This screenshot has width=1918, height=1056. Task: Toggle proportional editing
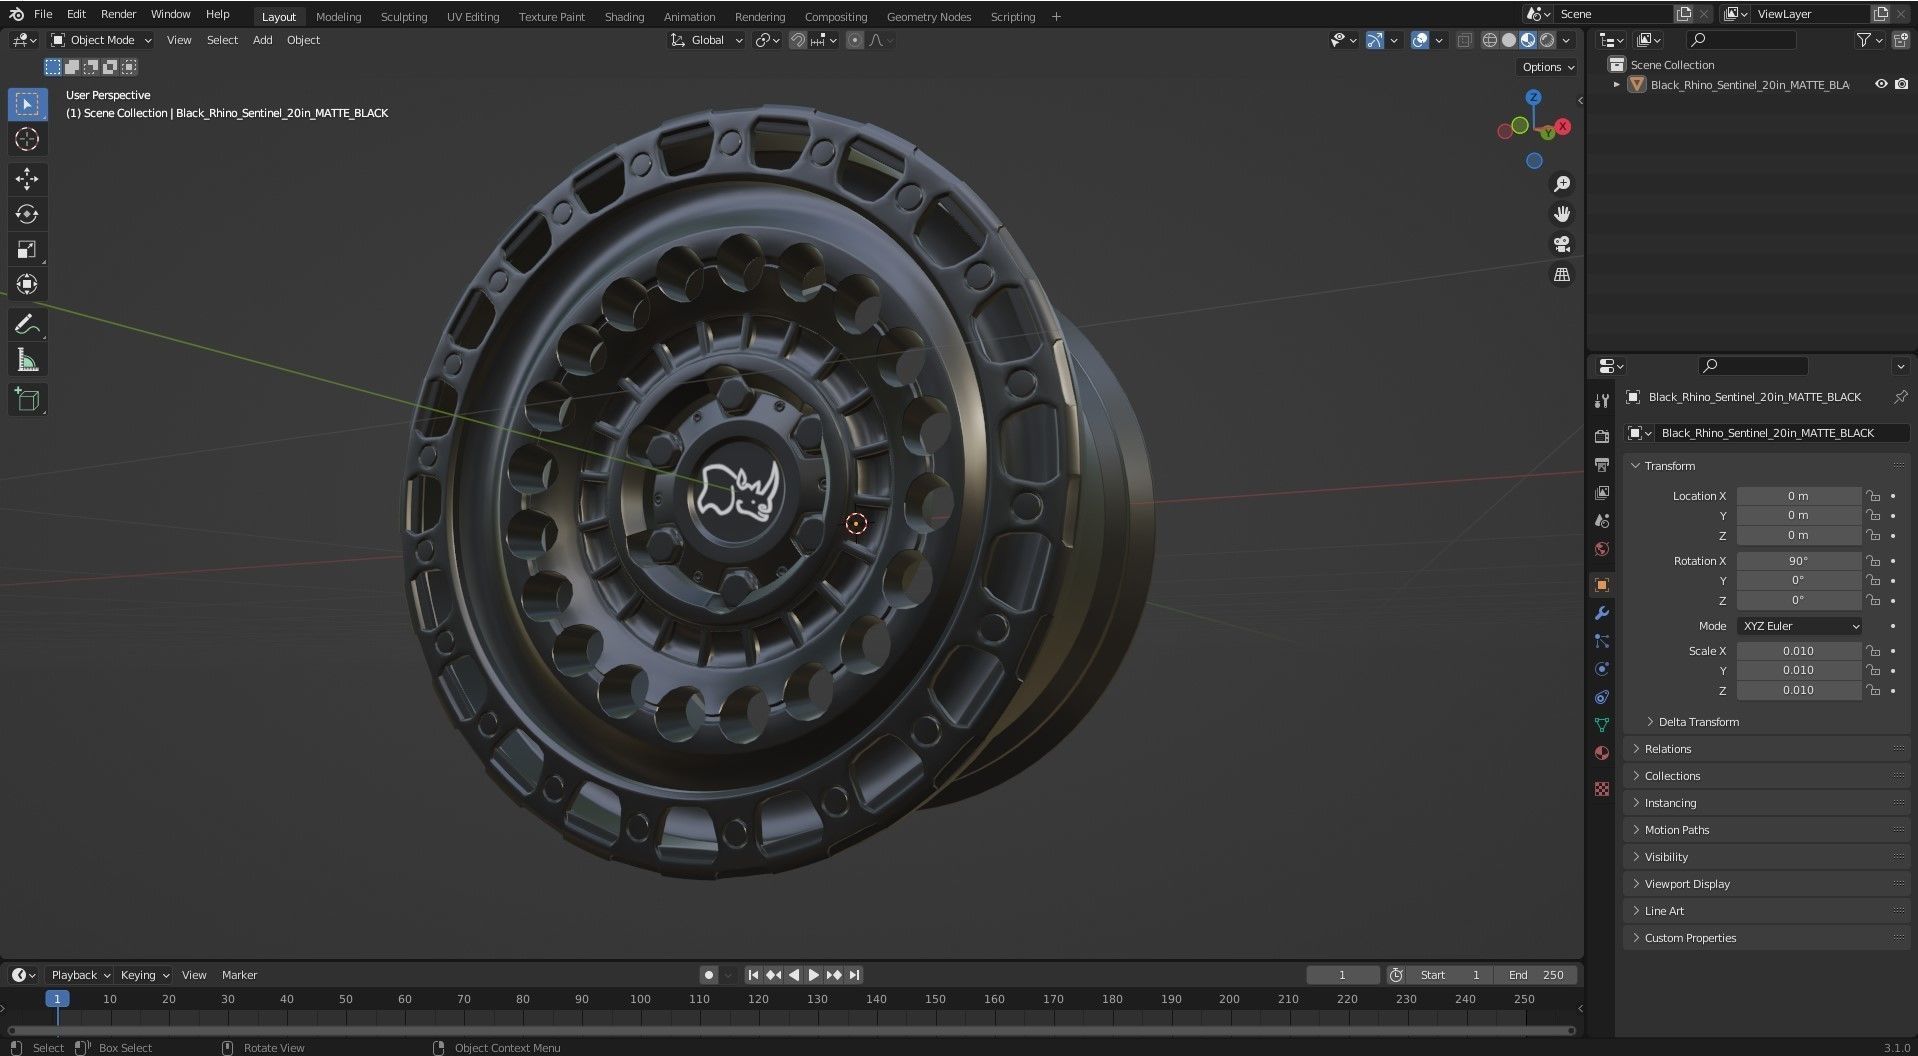point(855,40)
